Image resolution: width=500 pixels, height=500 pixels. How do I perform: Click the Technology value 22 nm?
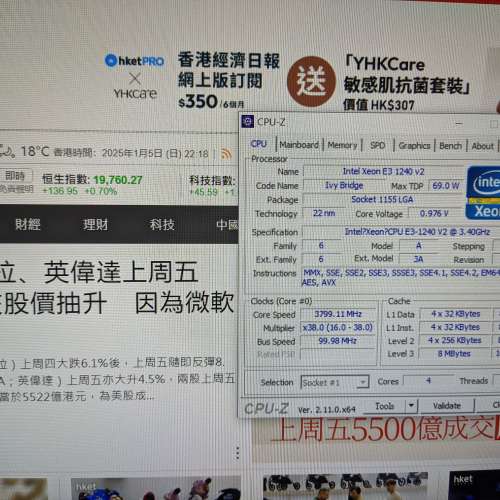[x=324, y=213]
